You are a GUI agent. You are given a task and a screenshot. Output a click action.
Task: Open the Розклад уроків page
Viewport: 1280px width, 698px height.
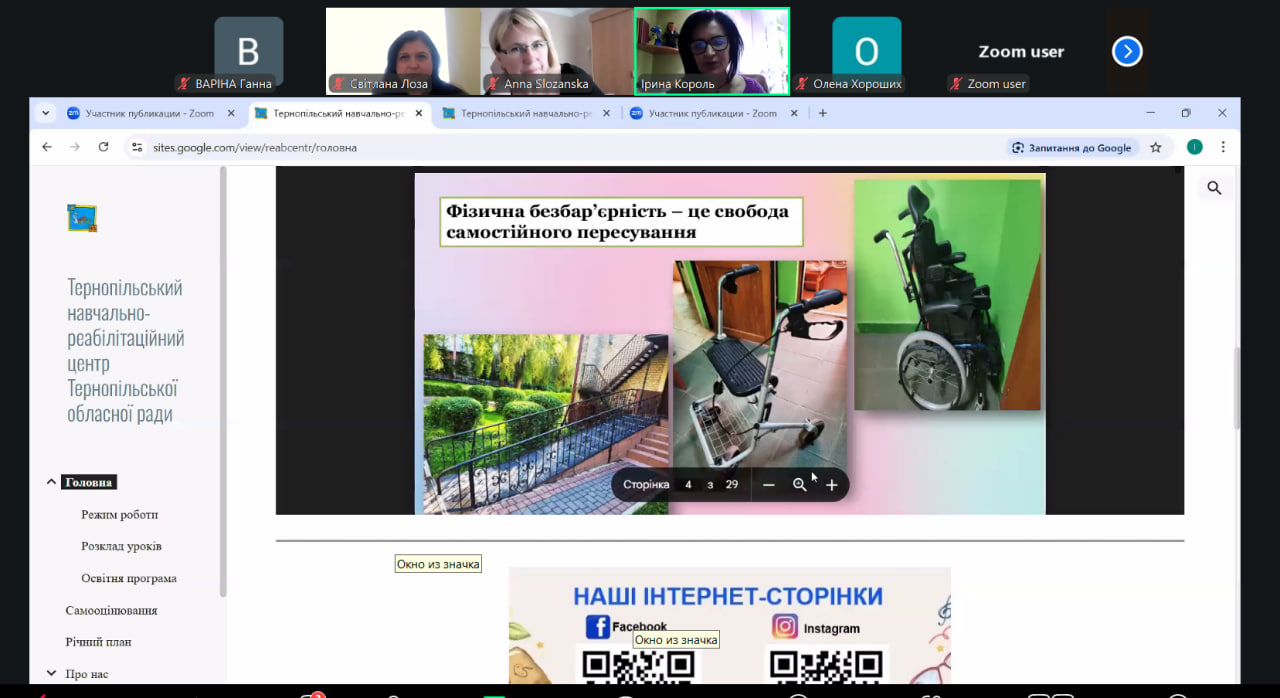121,546
